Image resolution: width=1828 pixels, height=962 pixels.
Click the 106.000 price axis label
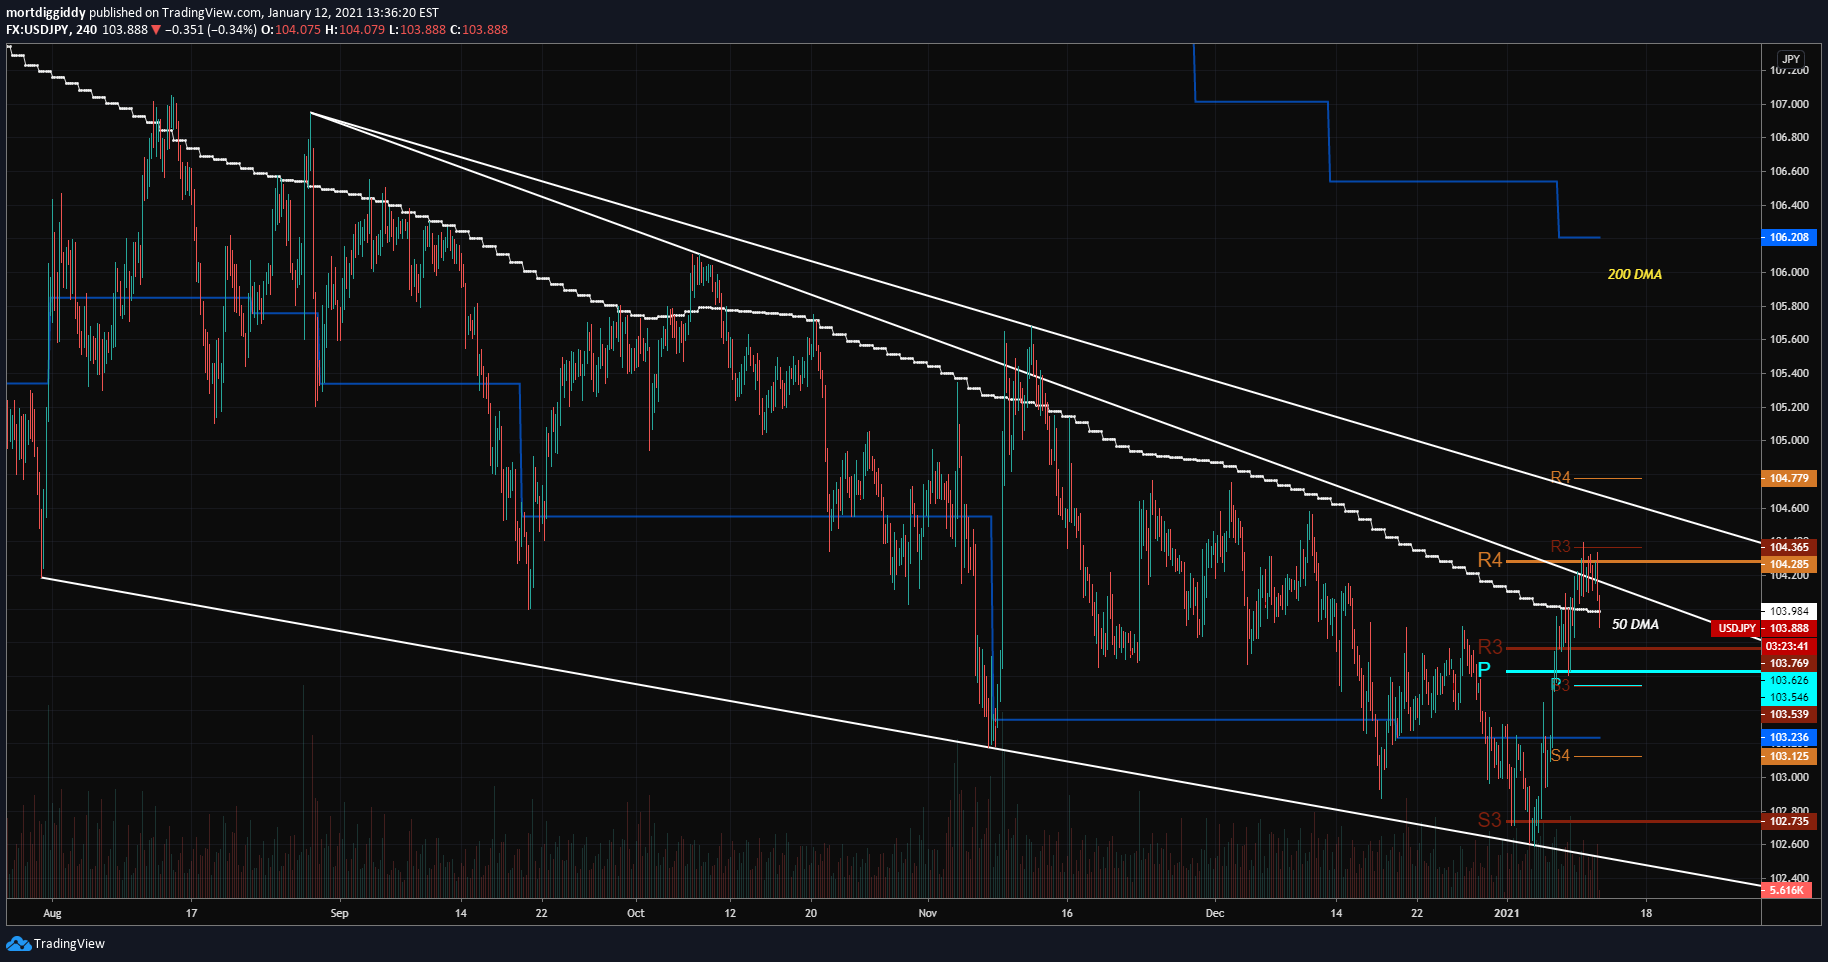(1789, 272)
